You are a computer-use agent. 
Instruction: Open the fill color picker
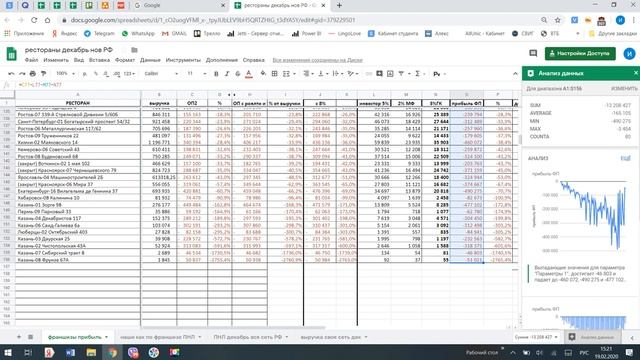coord(263,73)
